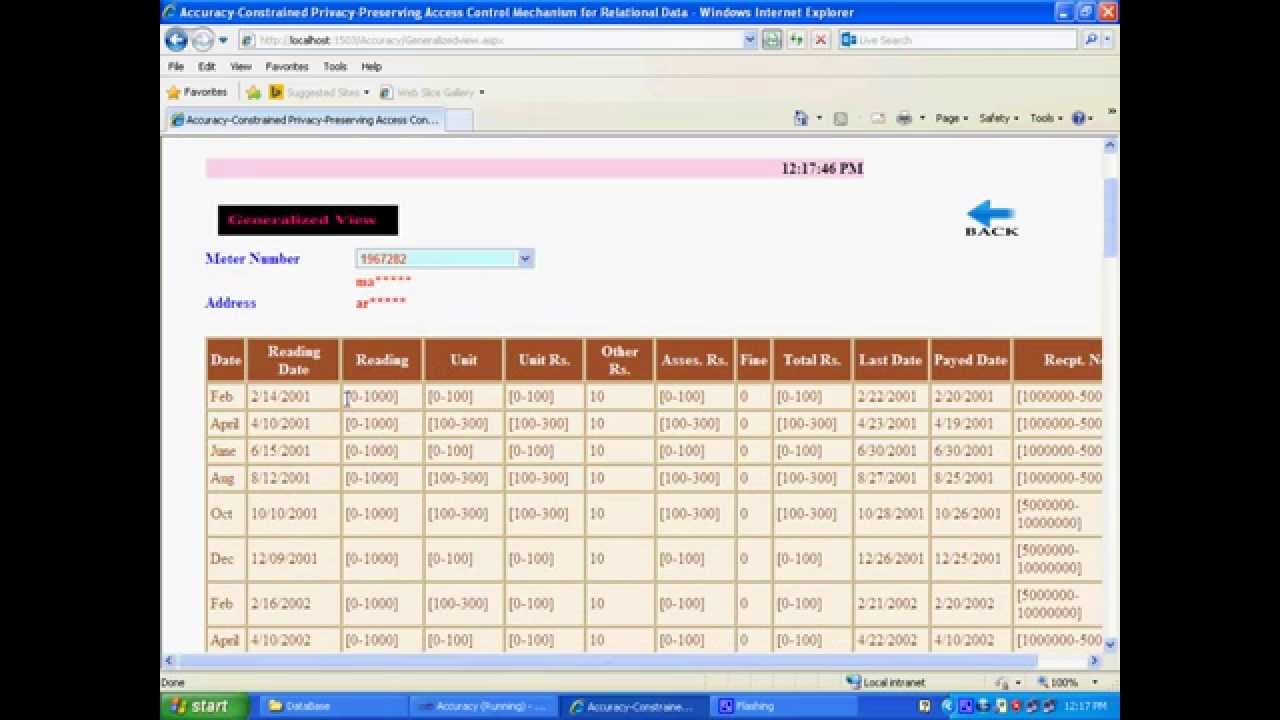Viewport: 1280px width, 720px height.
Task: Click the blue Help question mark icon
Action: tap(1078, 118)
